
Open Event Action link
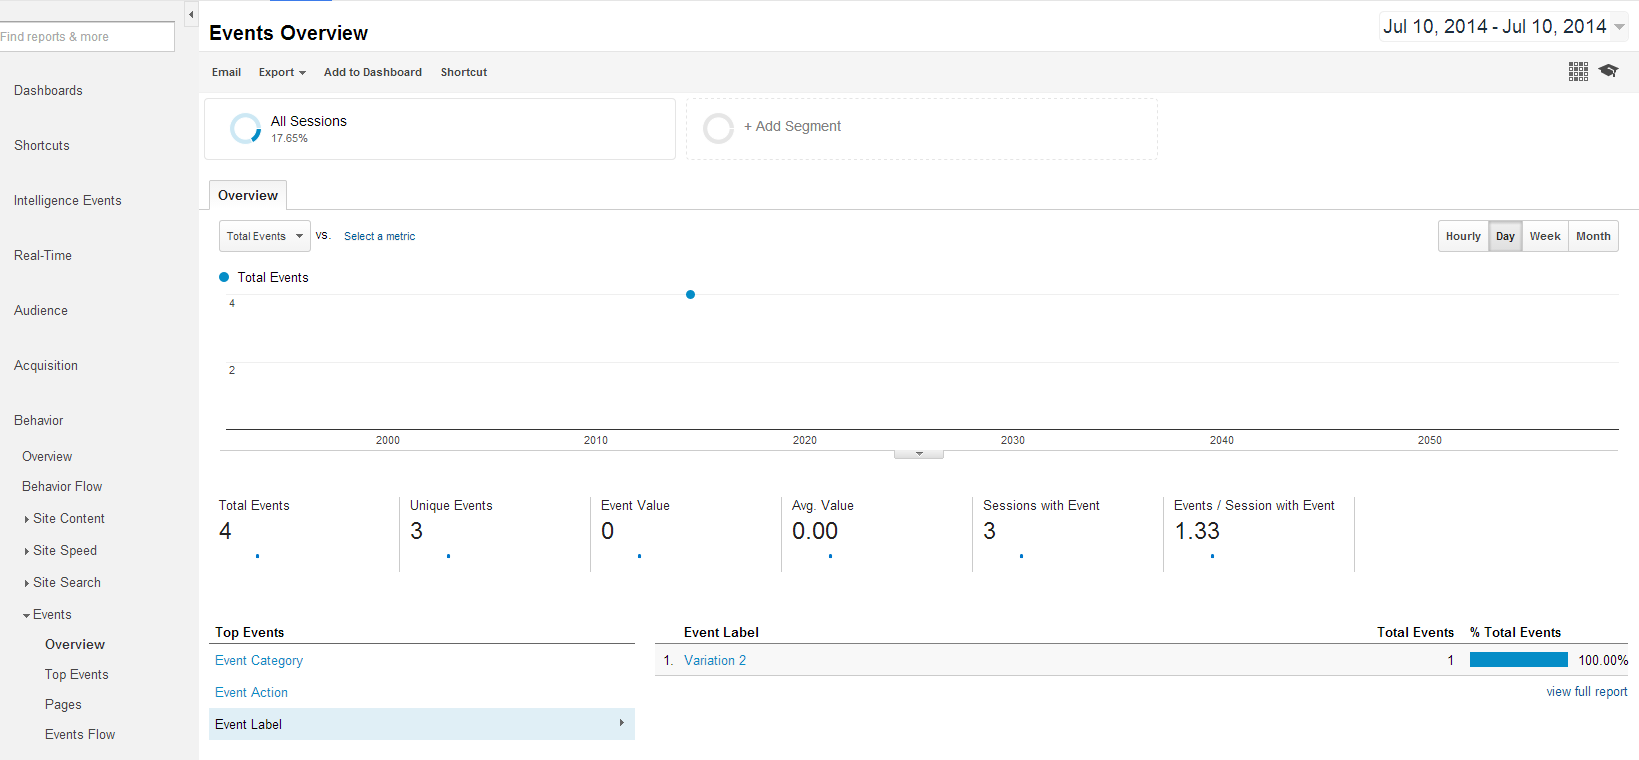click(251, 692)
